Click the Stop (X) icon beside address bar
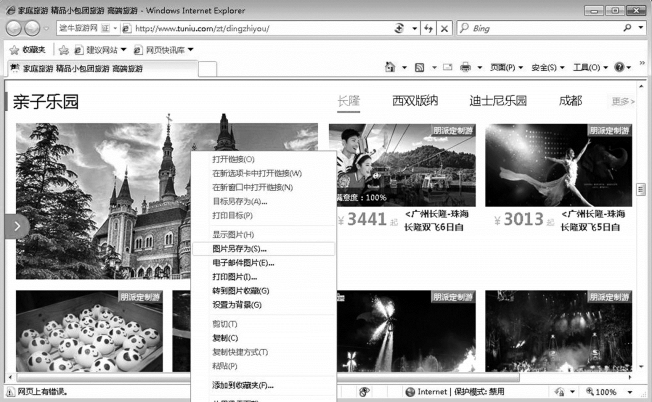652x402 pixels. pyautogui.click(x=444, y=28)
